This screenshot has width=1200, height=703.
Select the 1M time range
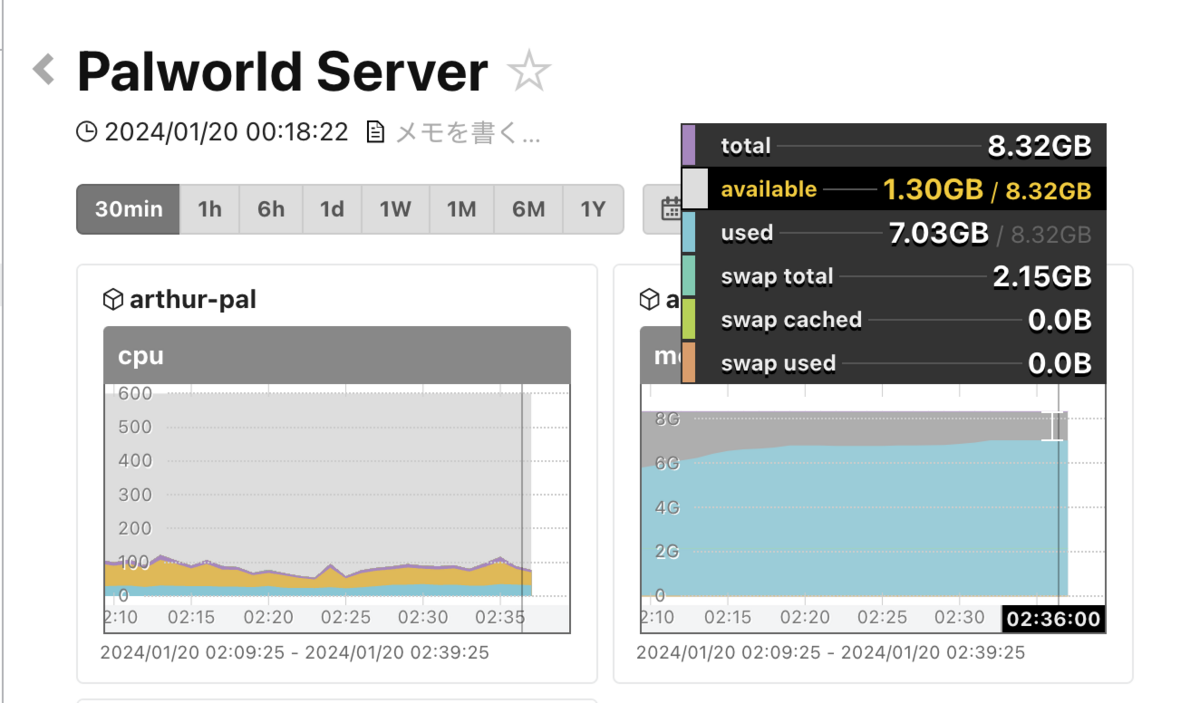click(x=461, y=209)
